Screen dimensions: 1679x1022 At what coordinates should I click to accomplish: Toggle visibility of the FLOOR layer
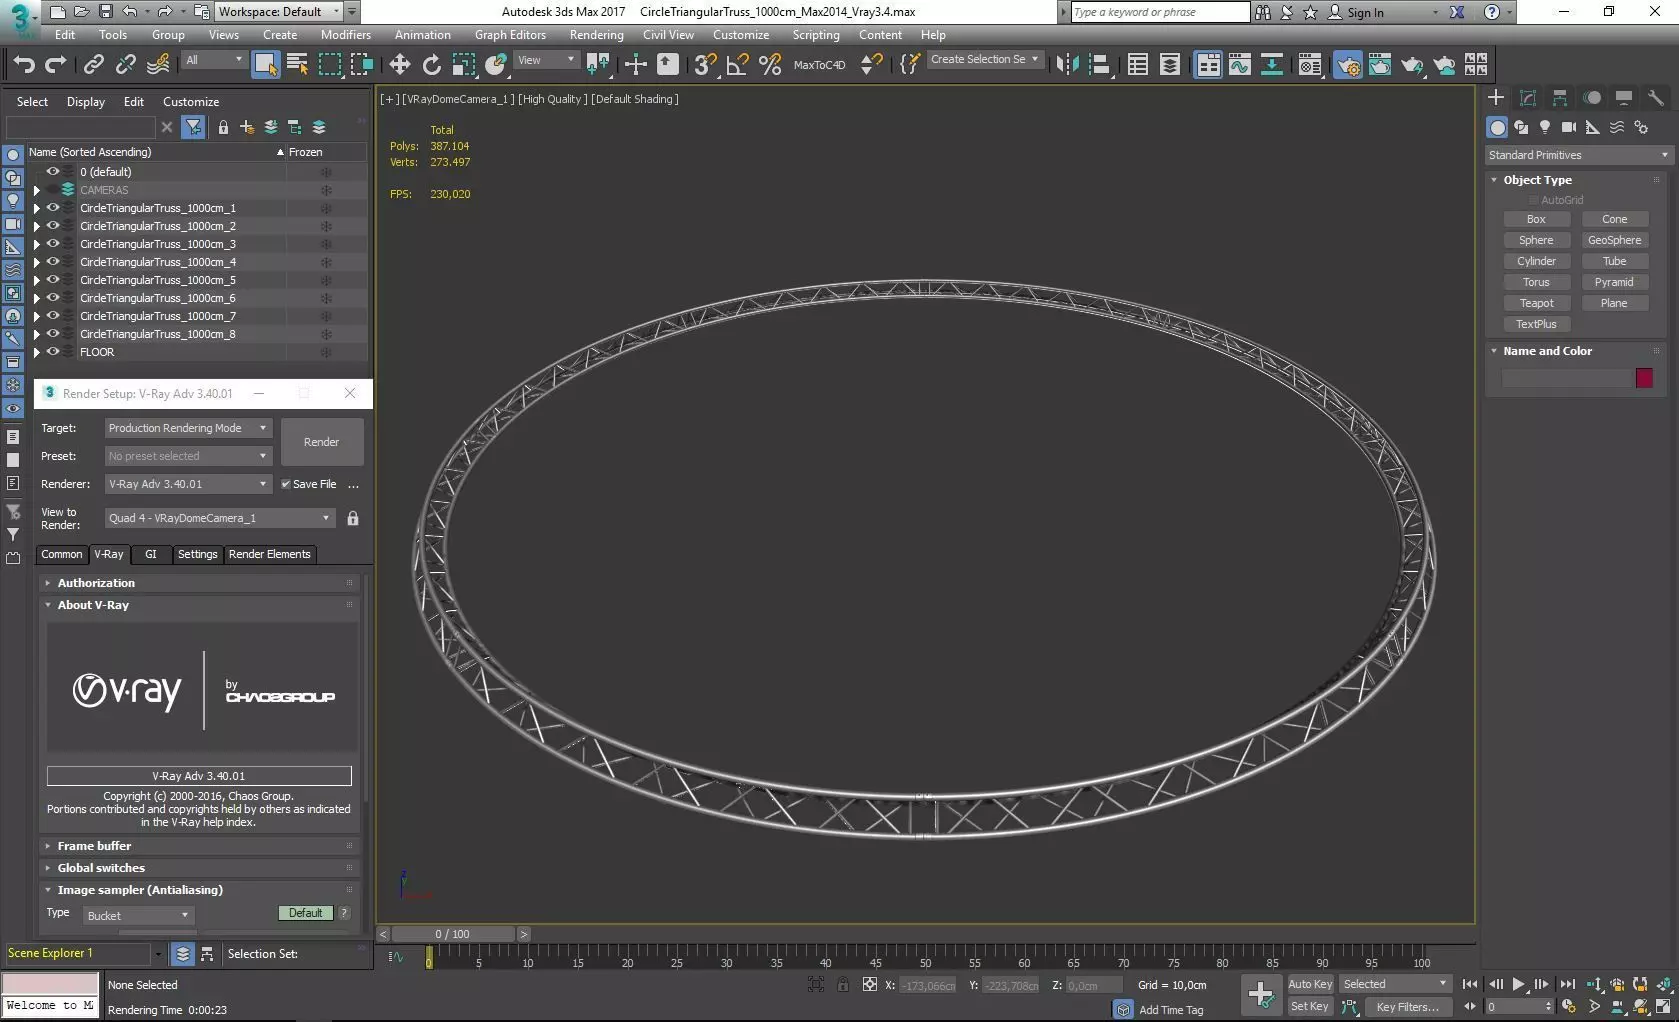tap(53, 352)
